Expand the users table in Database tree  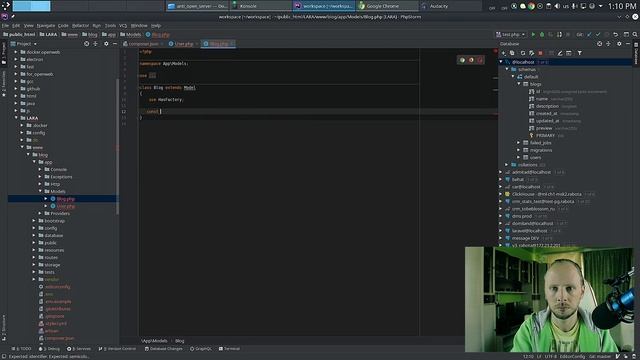pos(519,158)
